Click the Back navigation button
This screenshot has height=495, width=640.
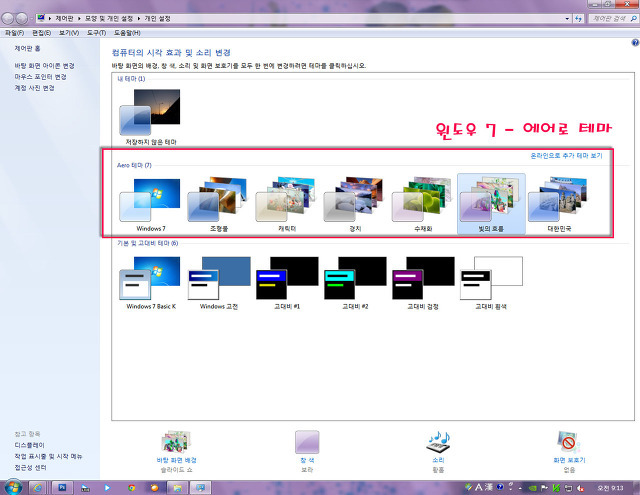coord(8,18)
